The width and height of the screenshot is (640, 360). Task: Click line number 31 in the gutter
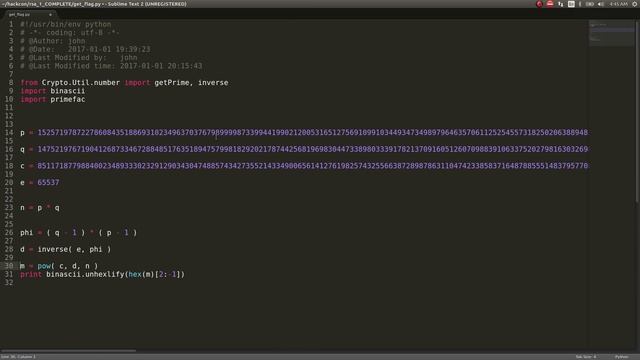9,274
